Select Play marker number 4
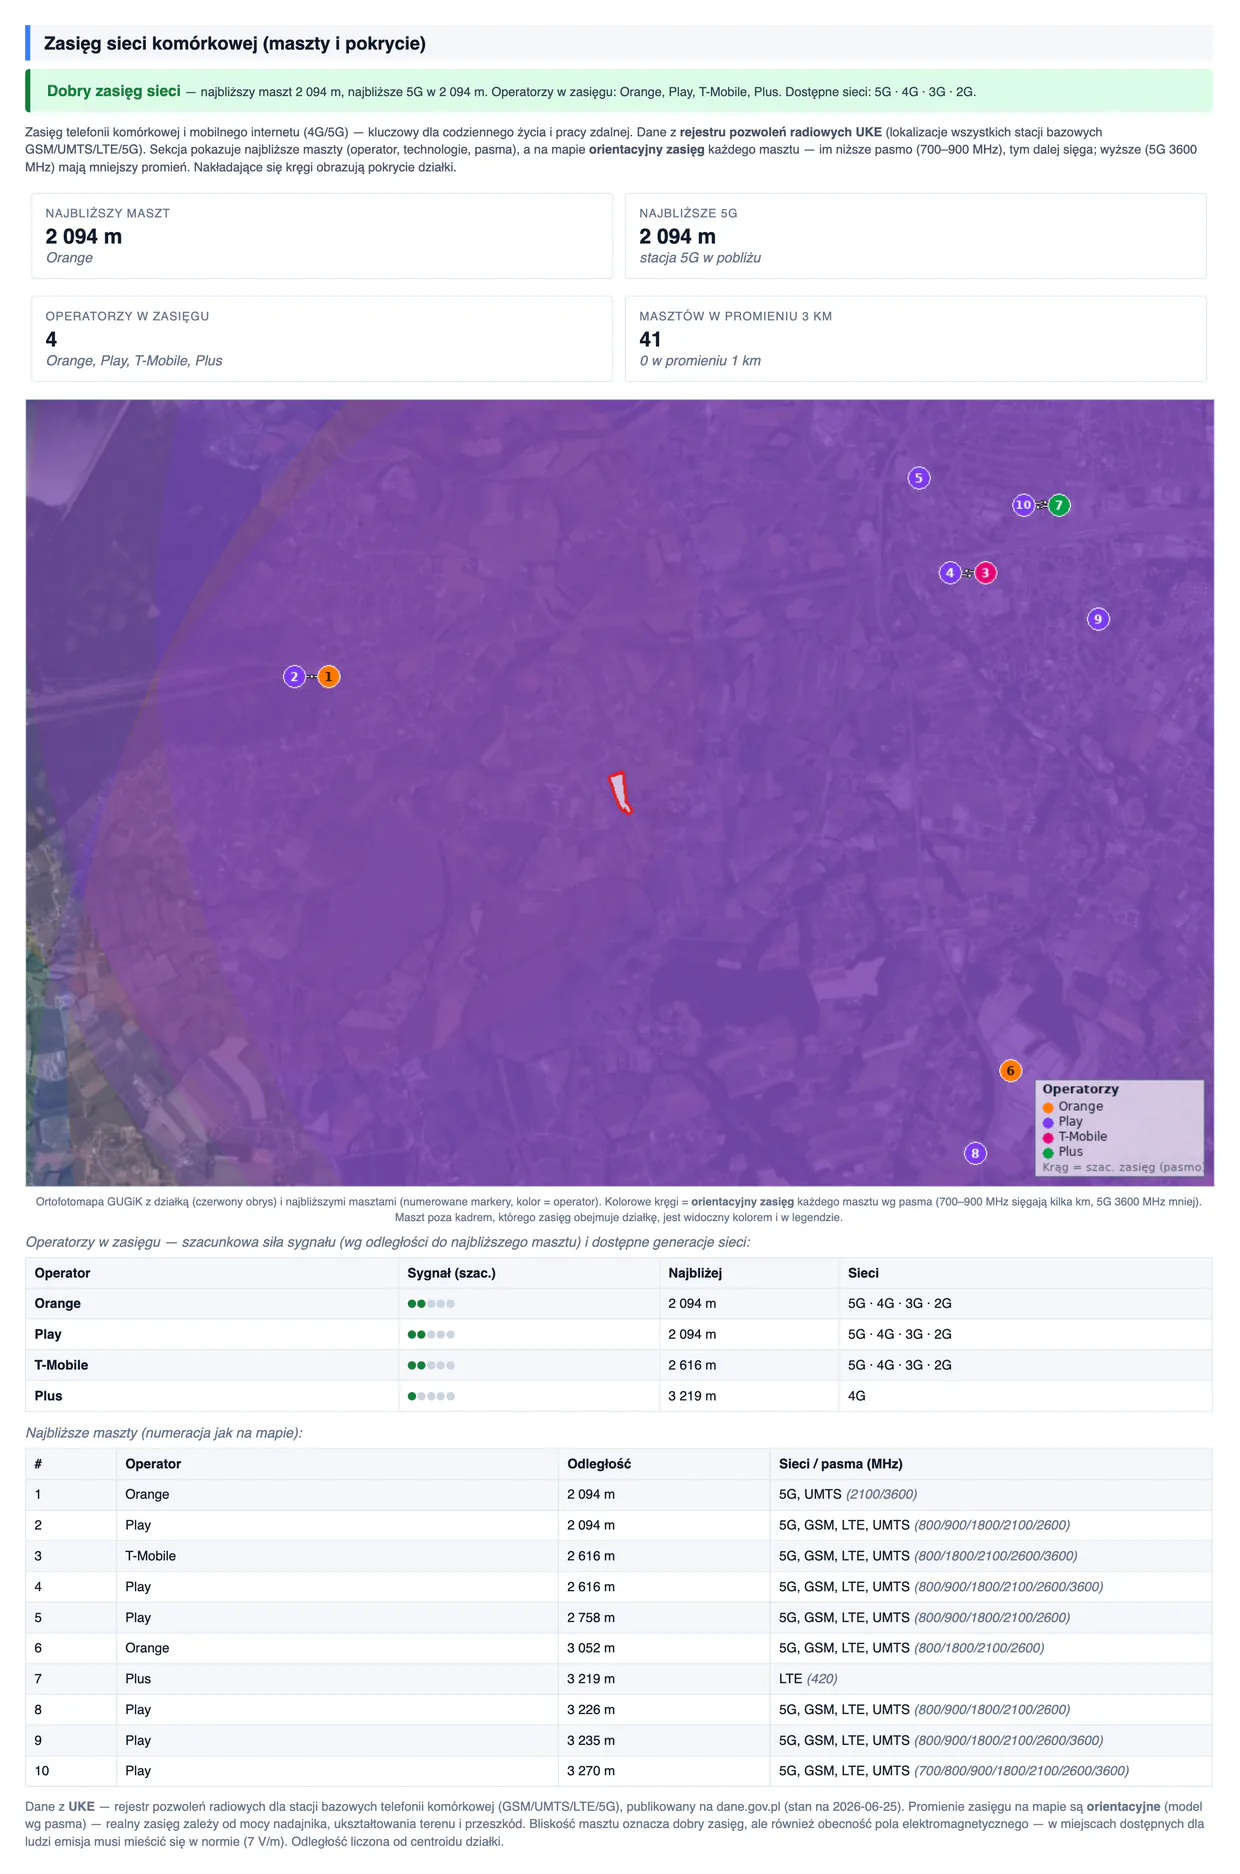 point(950,573)
